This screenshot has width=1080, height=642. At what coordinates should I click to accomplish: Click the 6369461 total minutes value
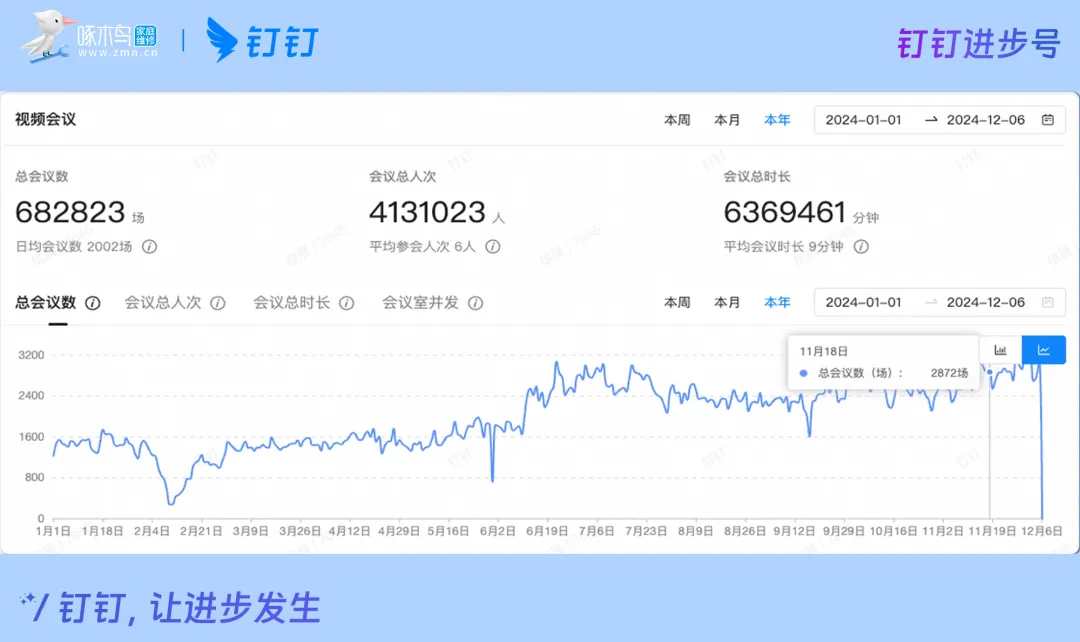785,212
